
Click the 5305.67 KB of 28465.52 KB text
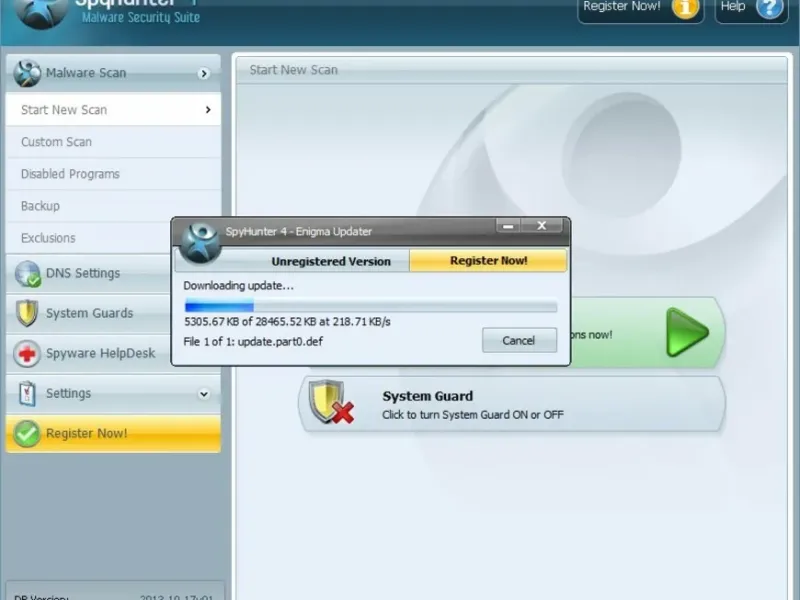[x=287, y=322]
